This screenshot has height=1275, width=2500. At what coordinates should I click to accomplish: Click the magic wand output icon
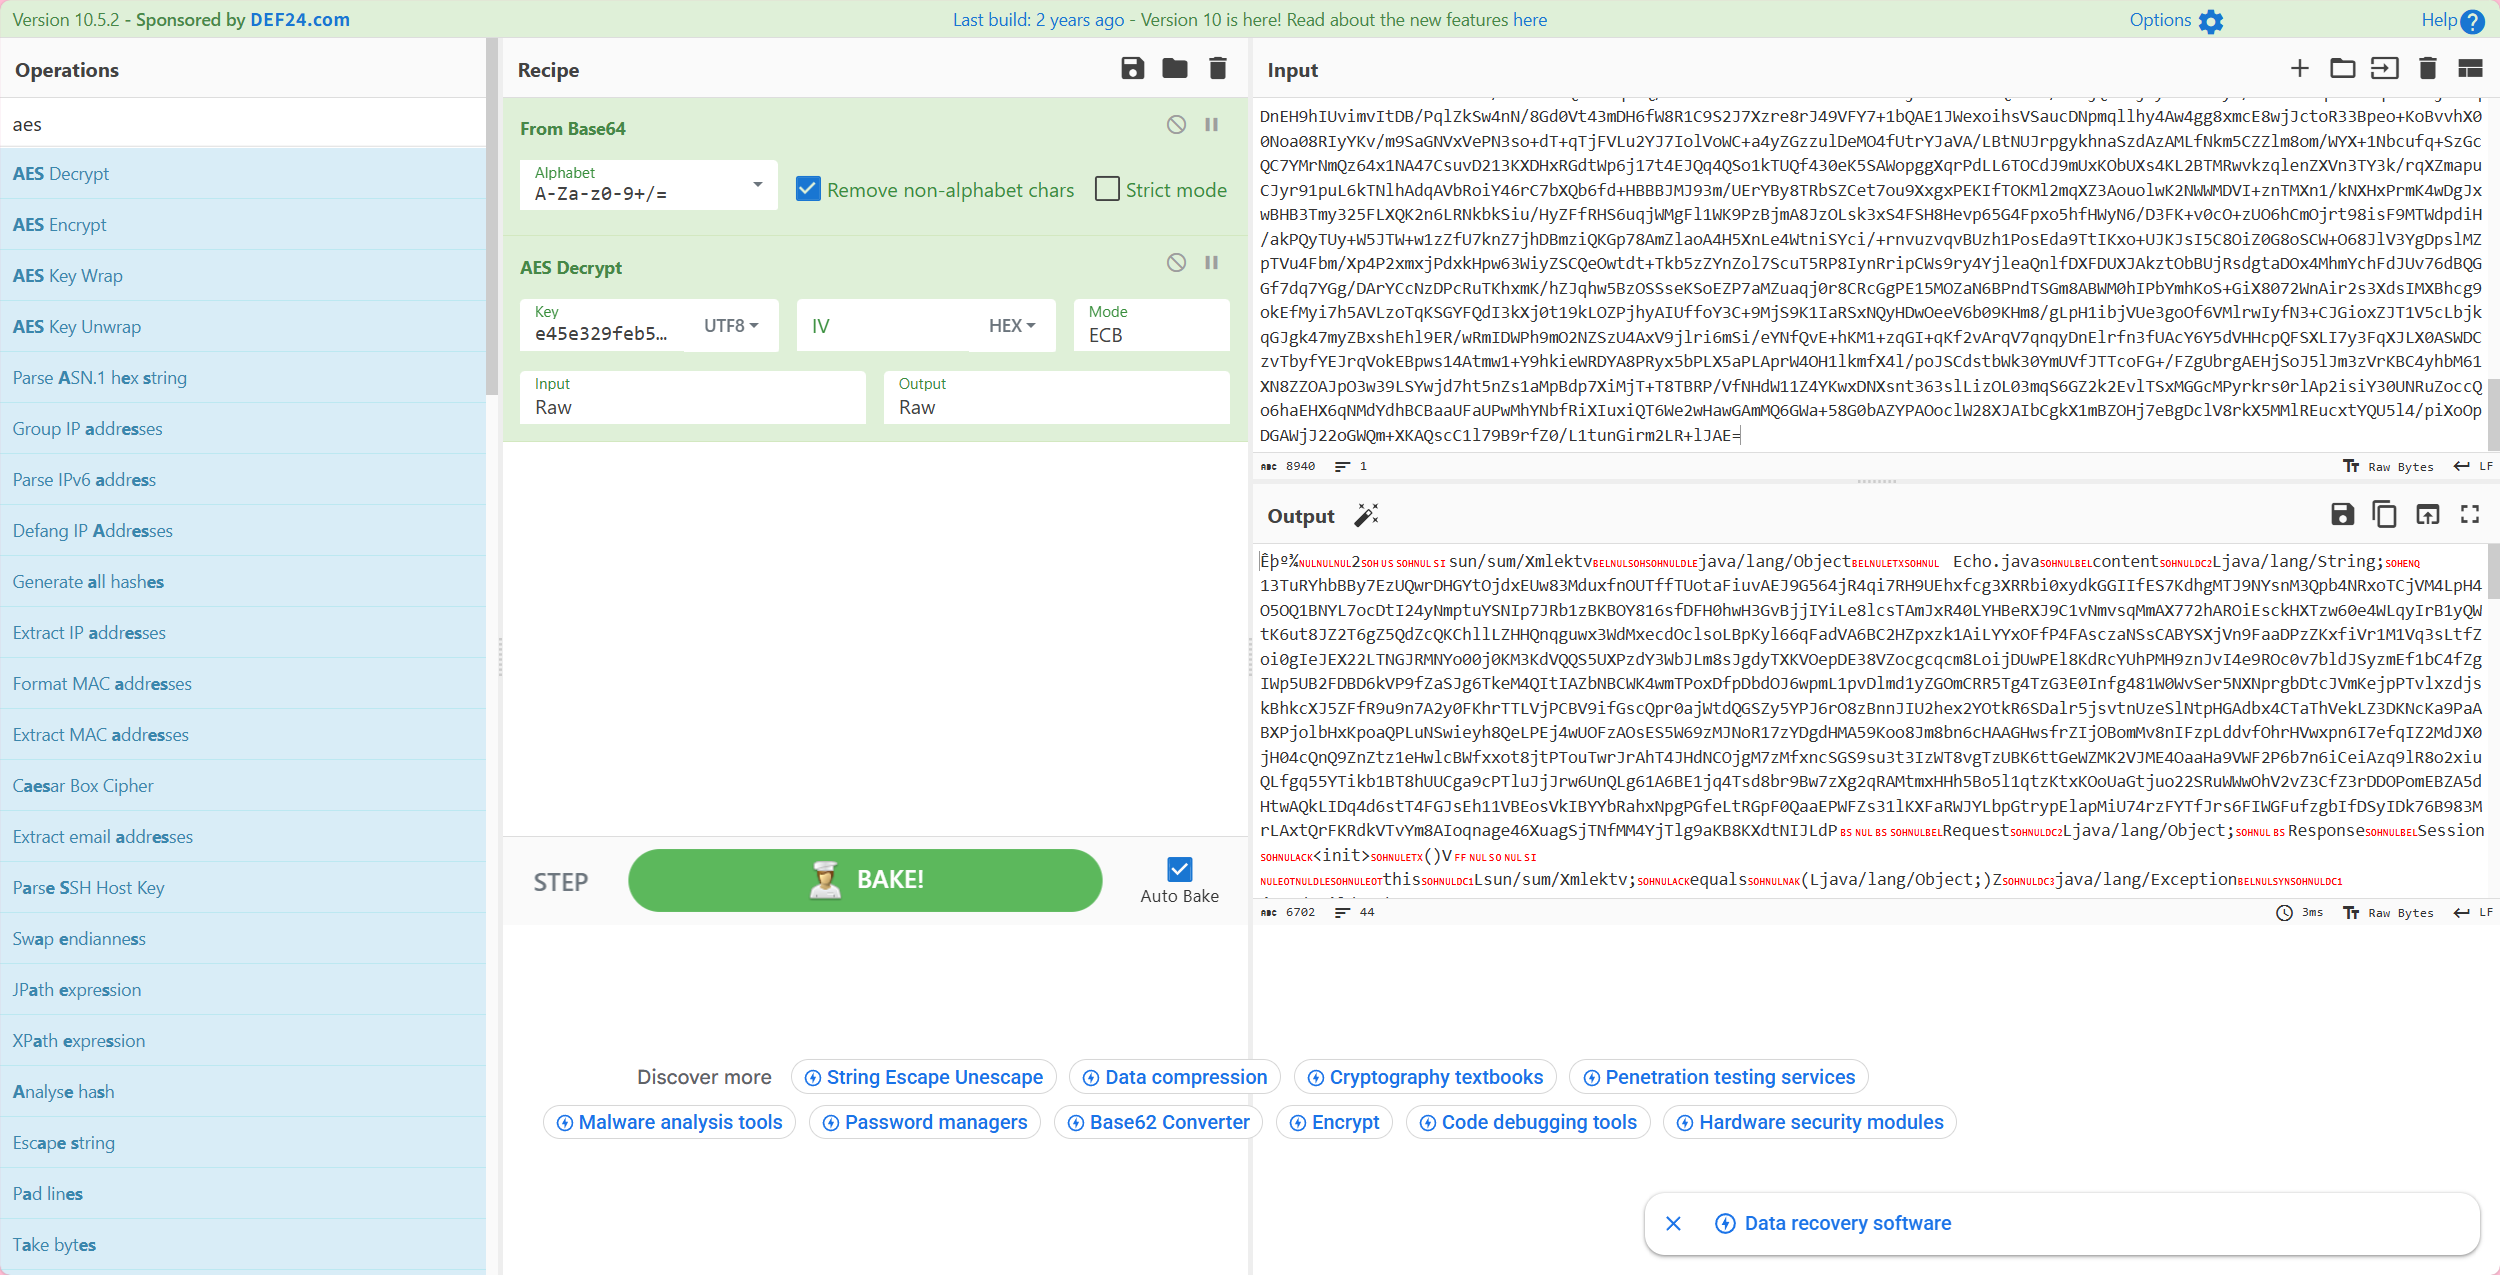[1366, 515]
